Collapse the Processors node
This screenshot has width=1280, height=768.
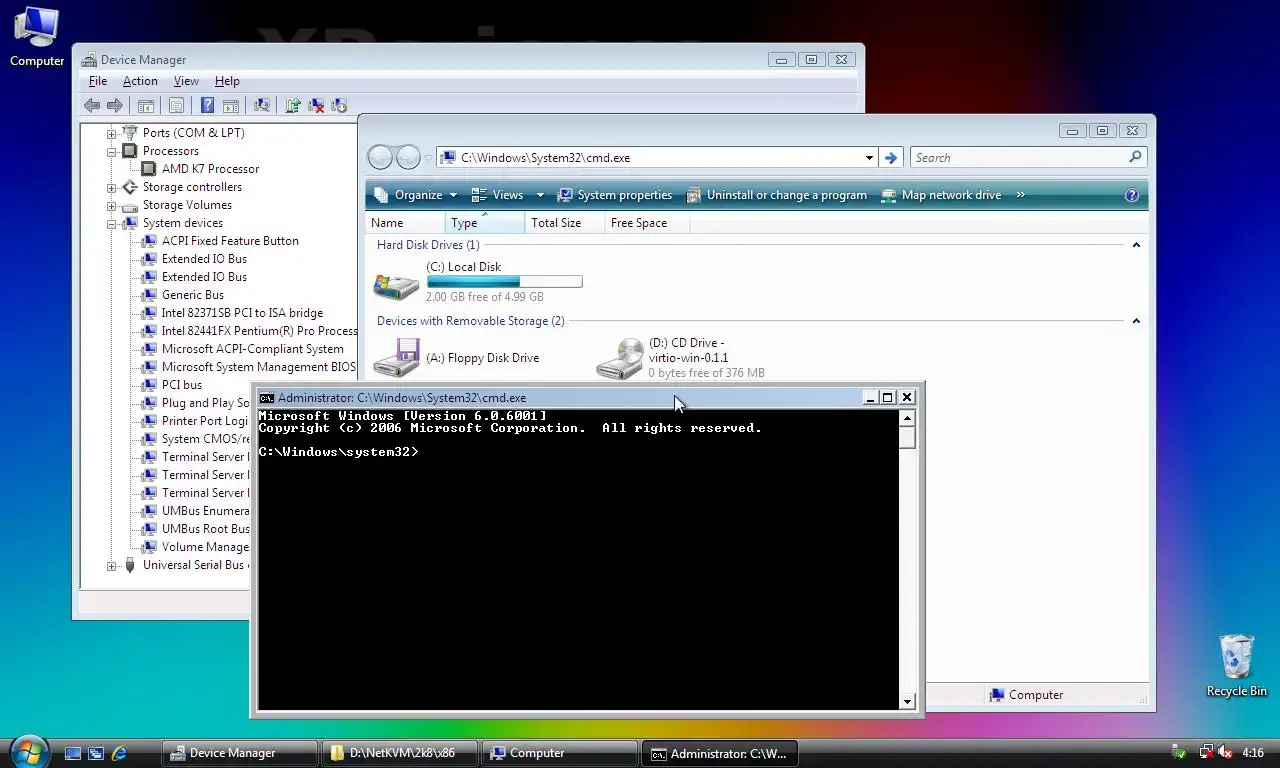(112, 151)
